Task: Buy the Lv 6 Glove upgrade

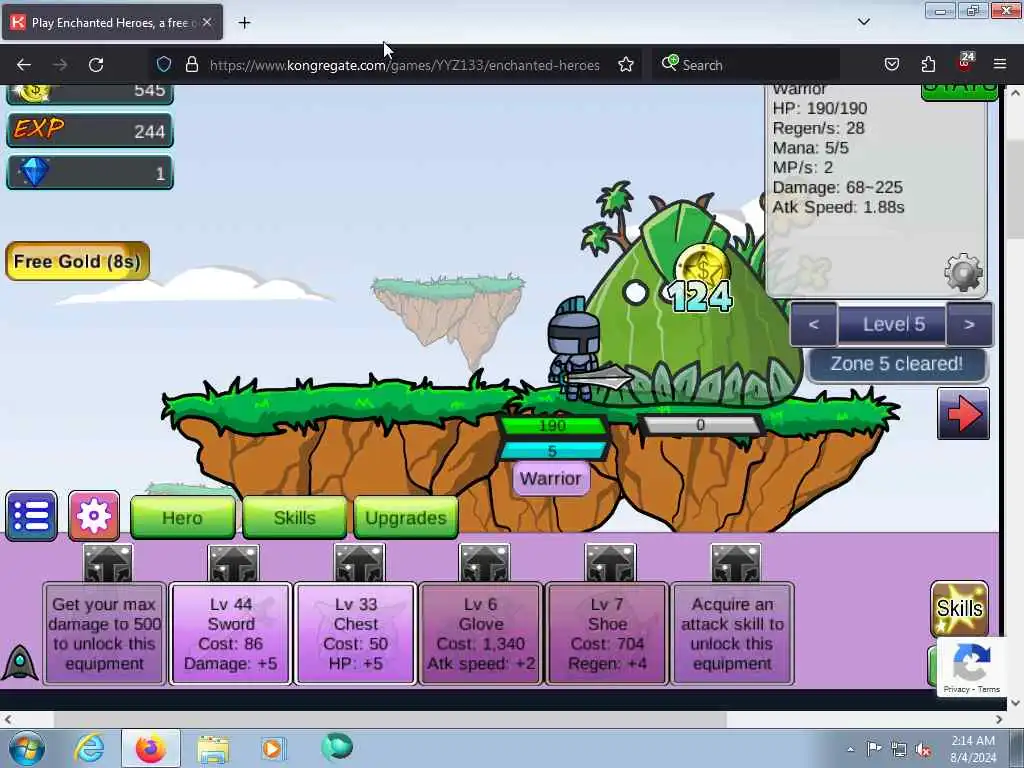Action: [481, 633]
